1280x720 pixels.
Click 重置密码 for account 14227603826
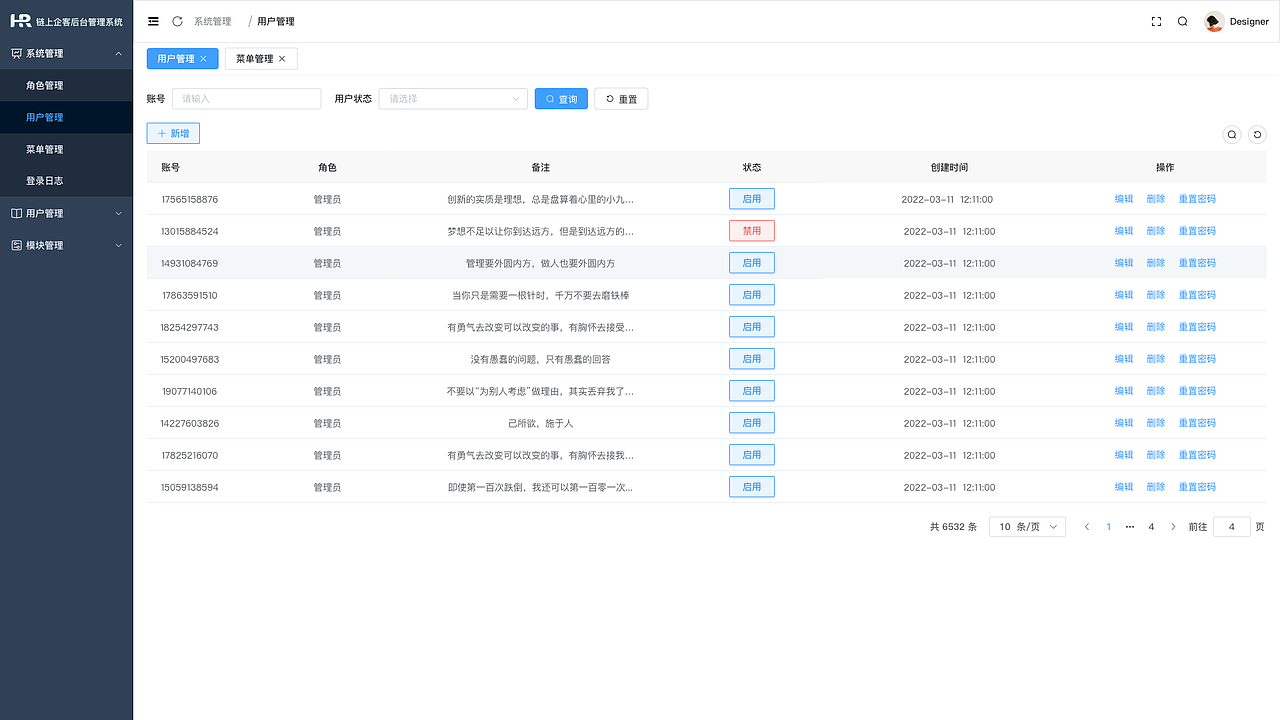pyautogui.click(x=1196, y=422)
